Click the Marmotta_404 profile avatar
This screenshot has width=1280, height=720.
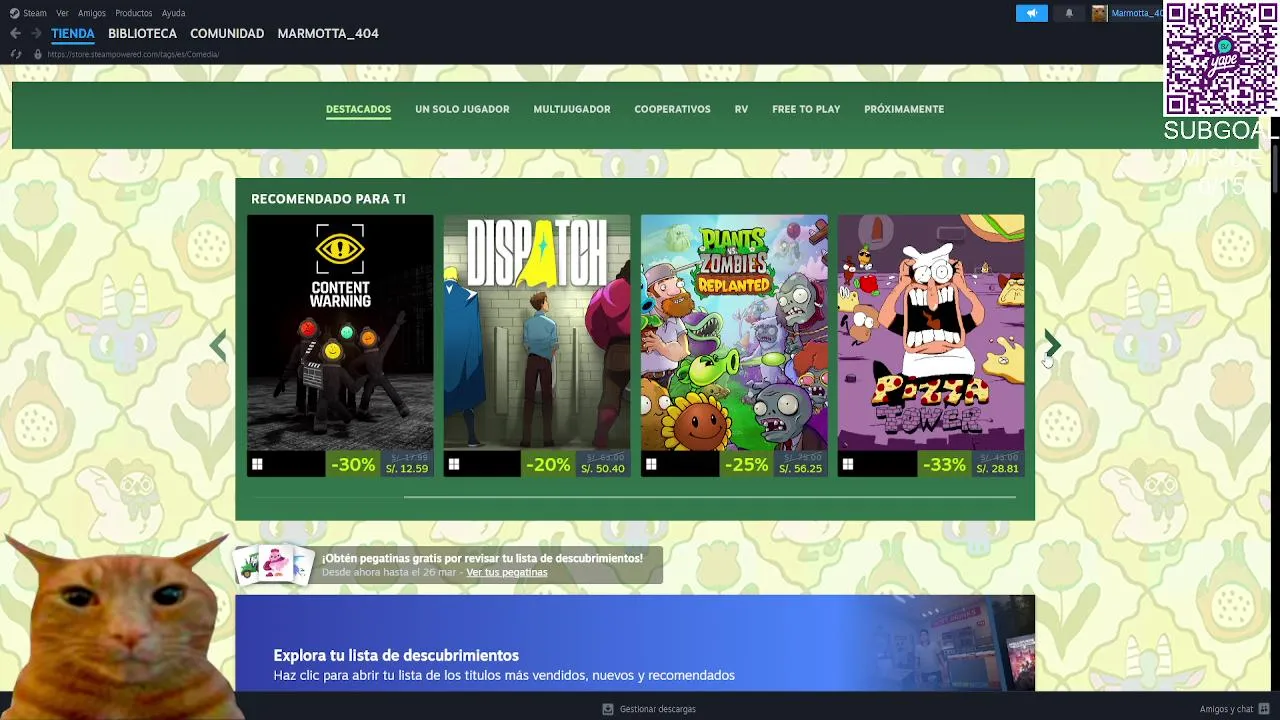(1099, 13)
